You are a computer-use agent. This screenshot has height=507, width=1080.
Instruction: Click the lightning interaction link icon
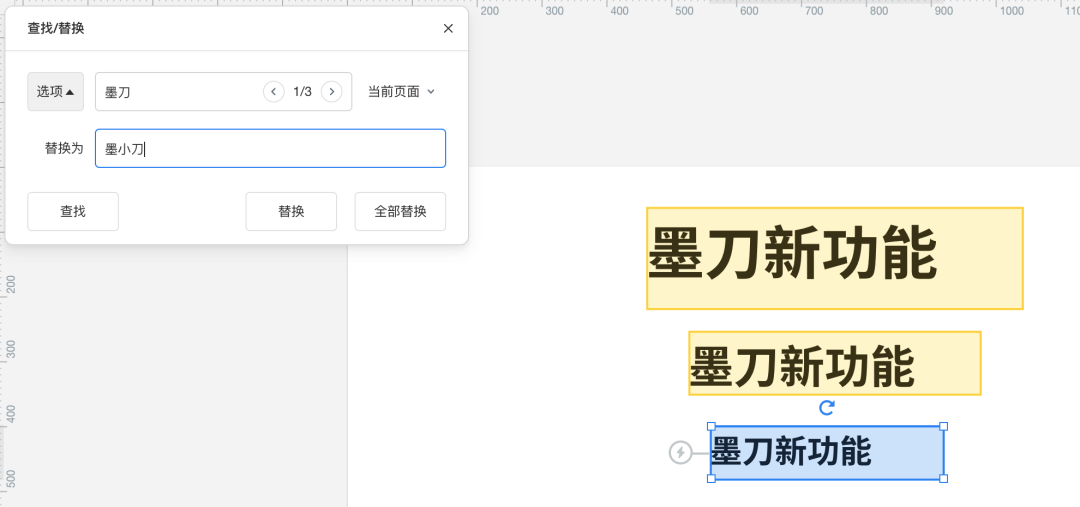(x=680, y=453)
